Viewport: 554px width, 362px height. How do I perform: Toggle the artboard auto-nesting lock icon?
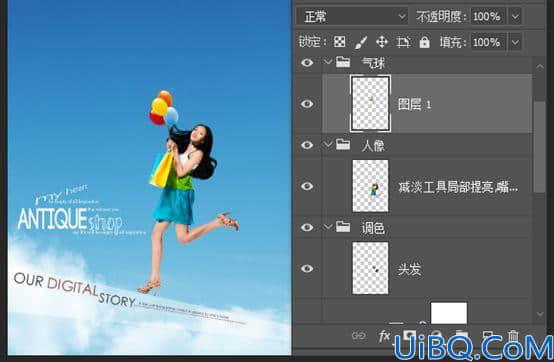403,42
